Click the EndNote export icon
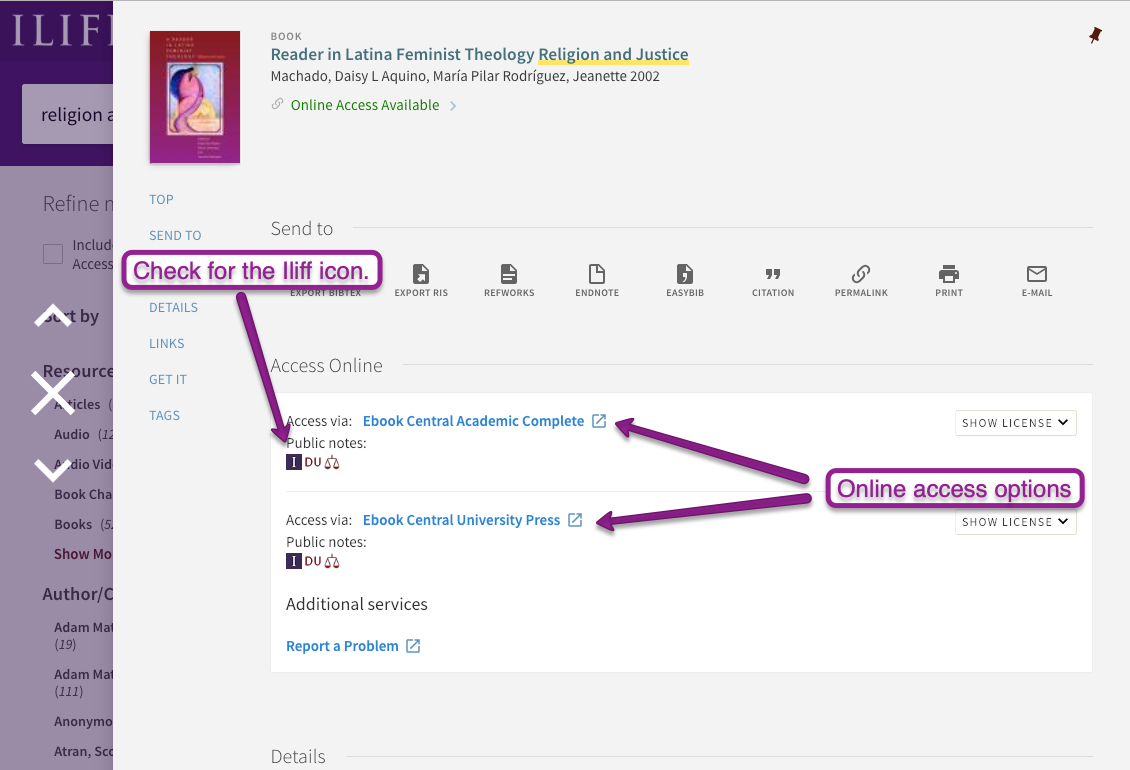 [x=597, y=275]
